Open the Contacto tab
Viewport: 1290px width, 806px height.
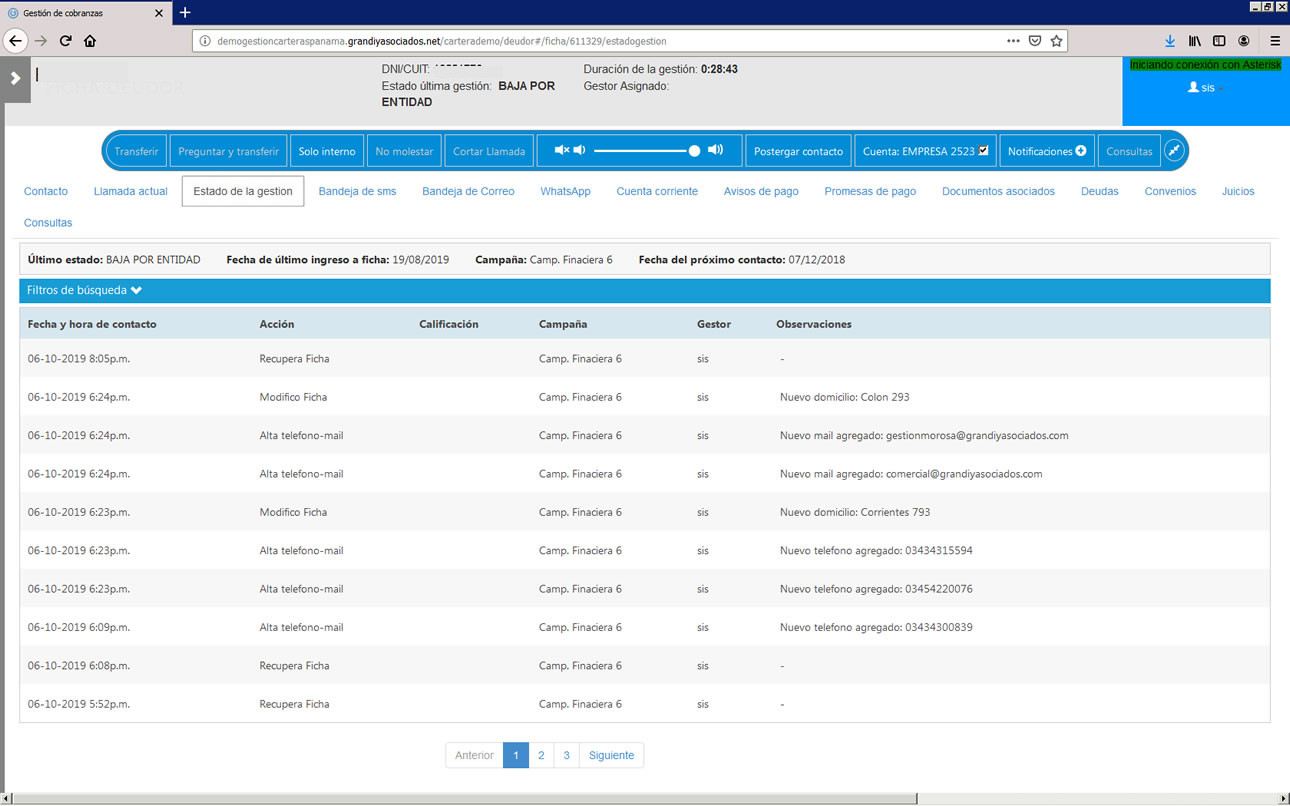click(x=46, y=191)
